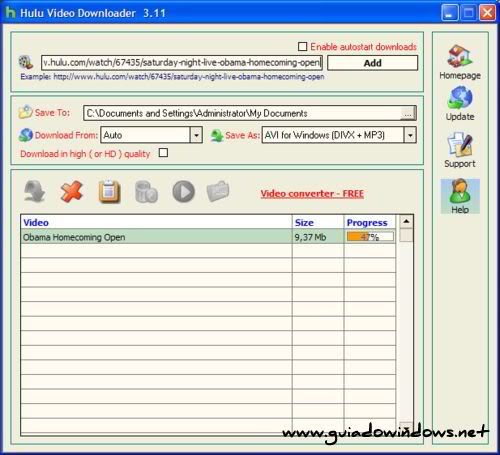The height and width of the screenshot is (455, 500).
Task: Tick the high or HD quality checkbox
Action: 163,153
